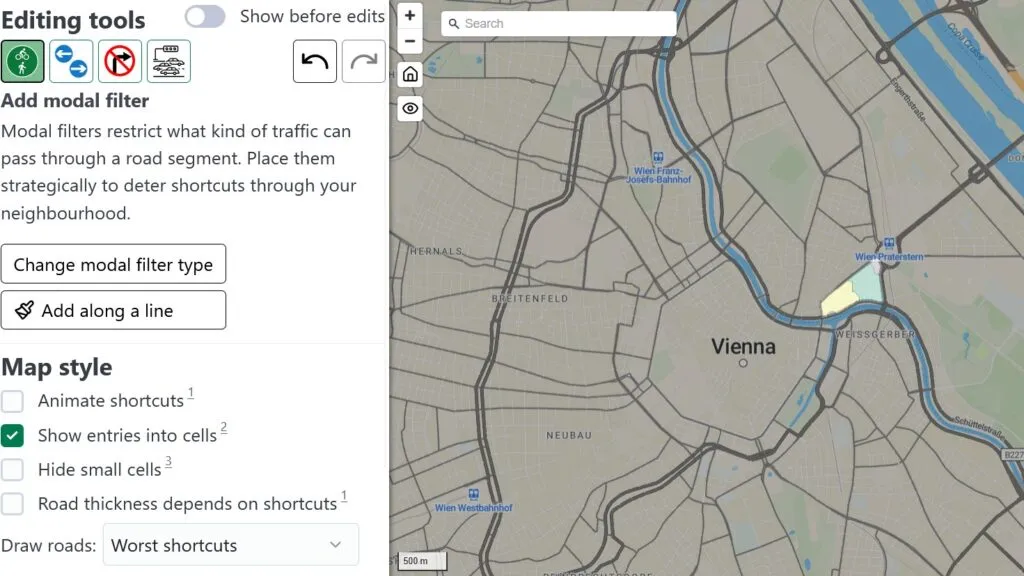Click the light green neighbourhood cell
1024x576 pixels.
(868, 284)
